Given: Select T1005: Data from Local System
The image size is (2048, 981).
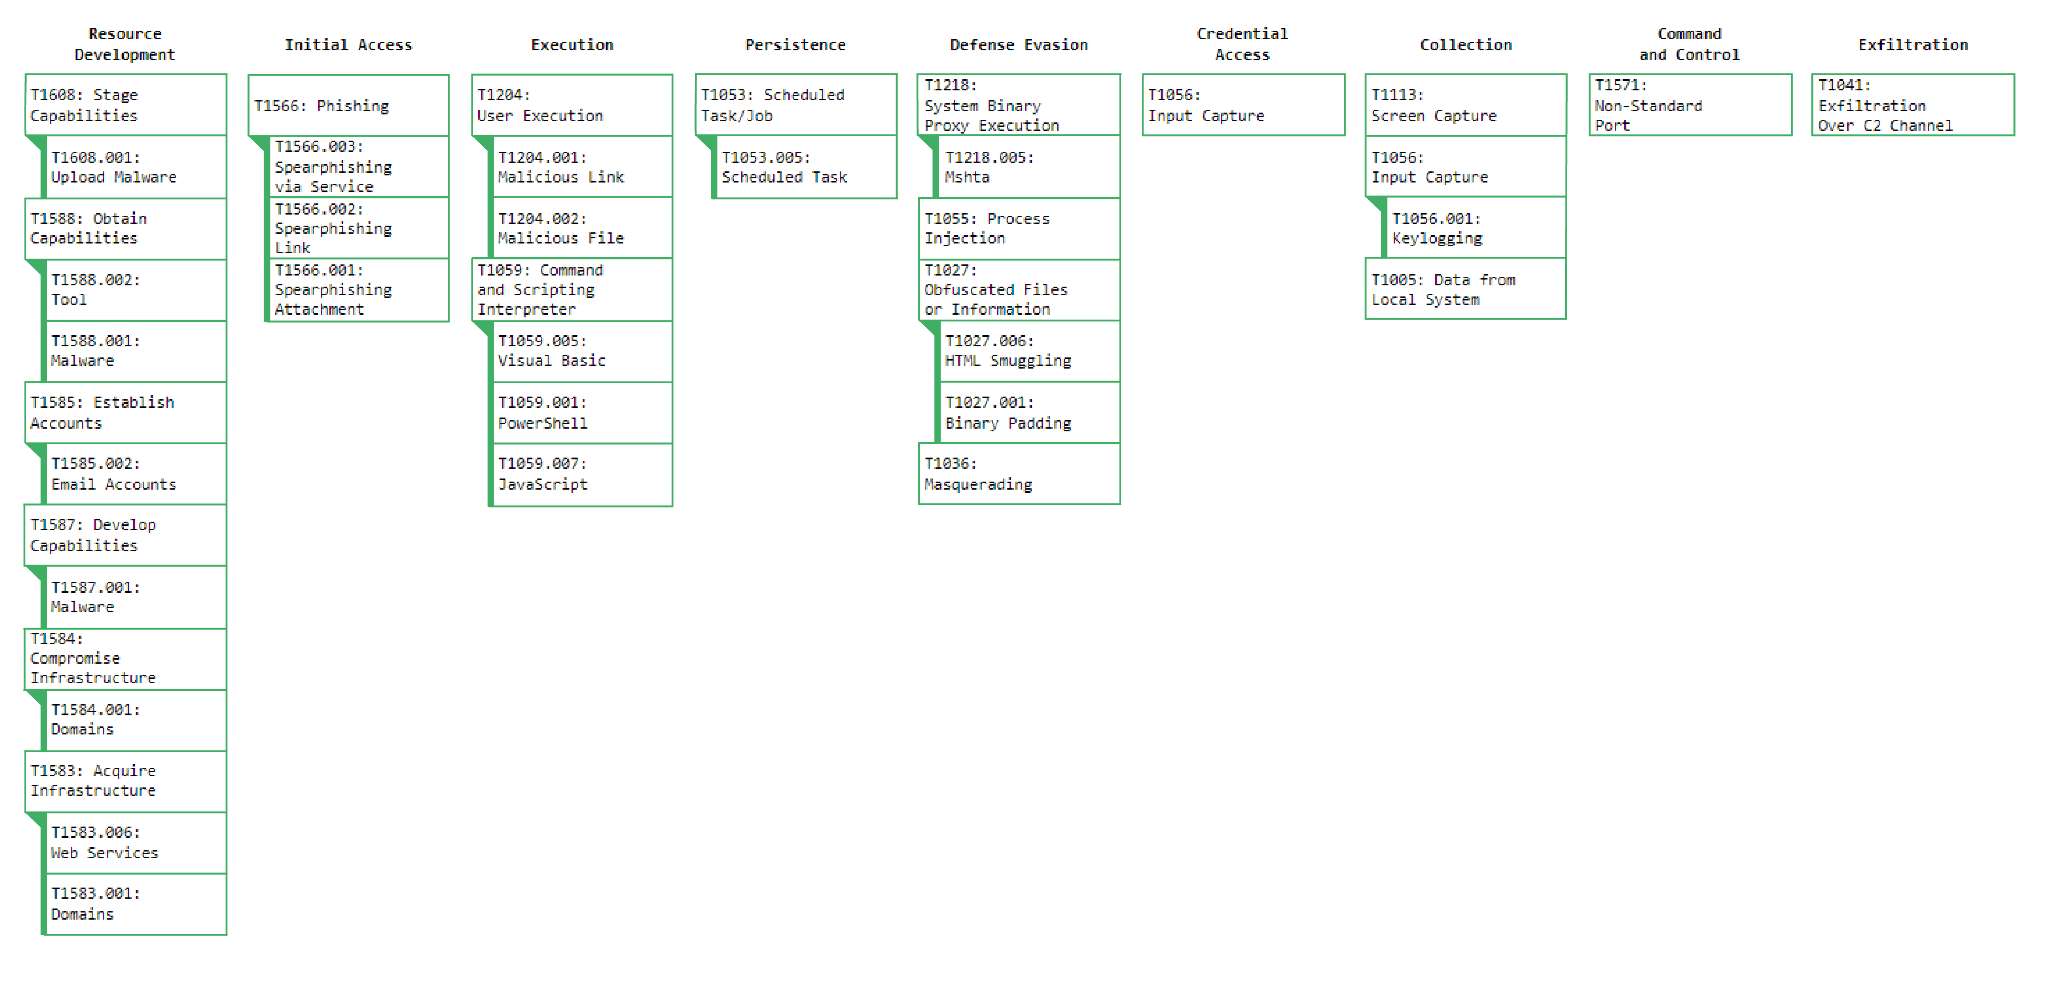Looking at the screenshot, I should point(1466,289).
